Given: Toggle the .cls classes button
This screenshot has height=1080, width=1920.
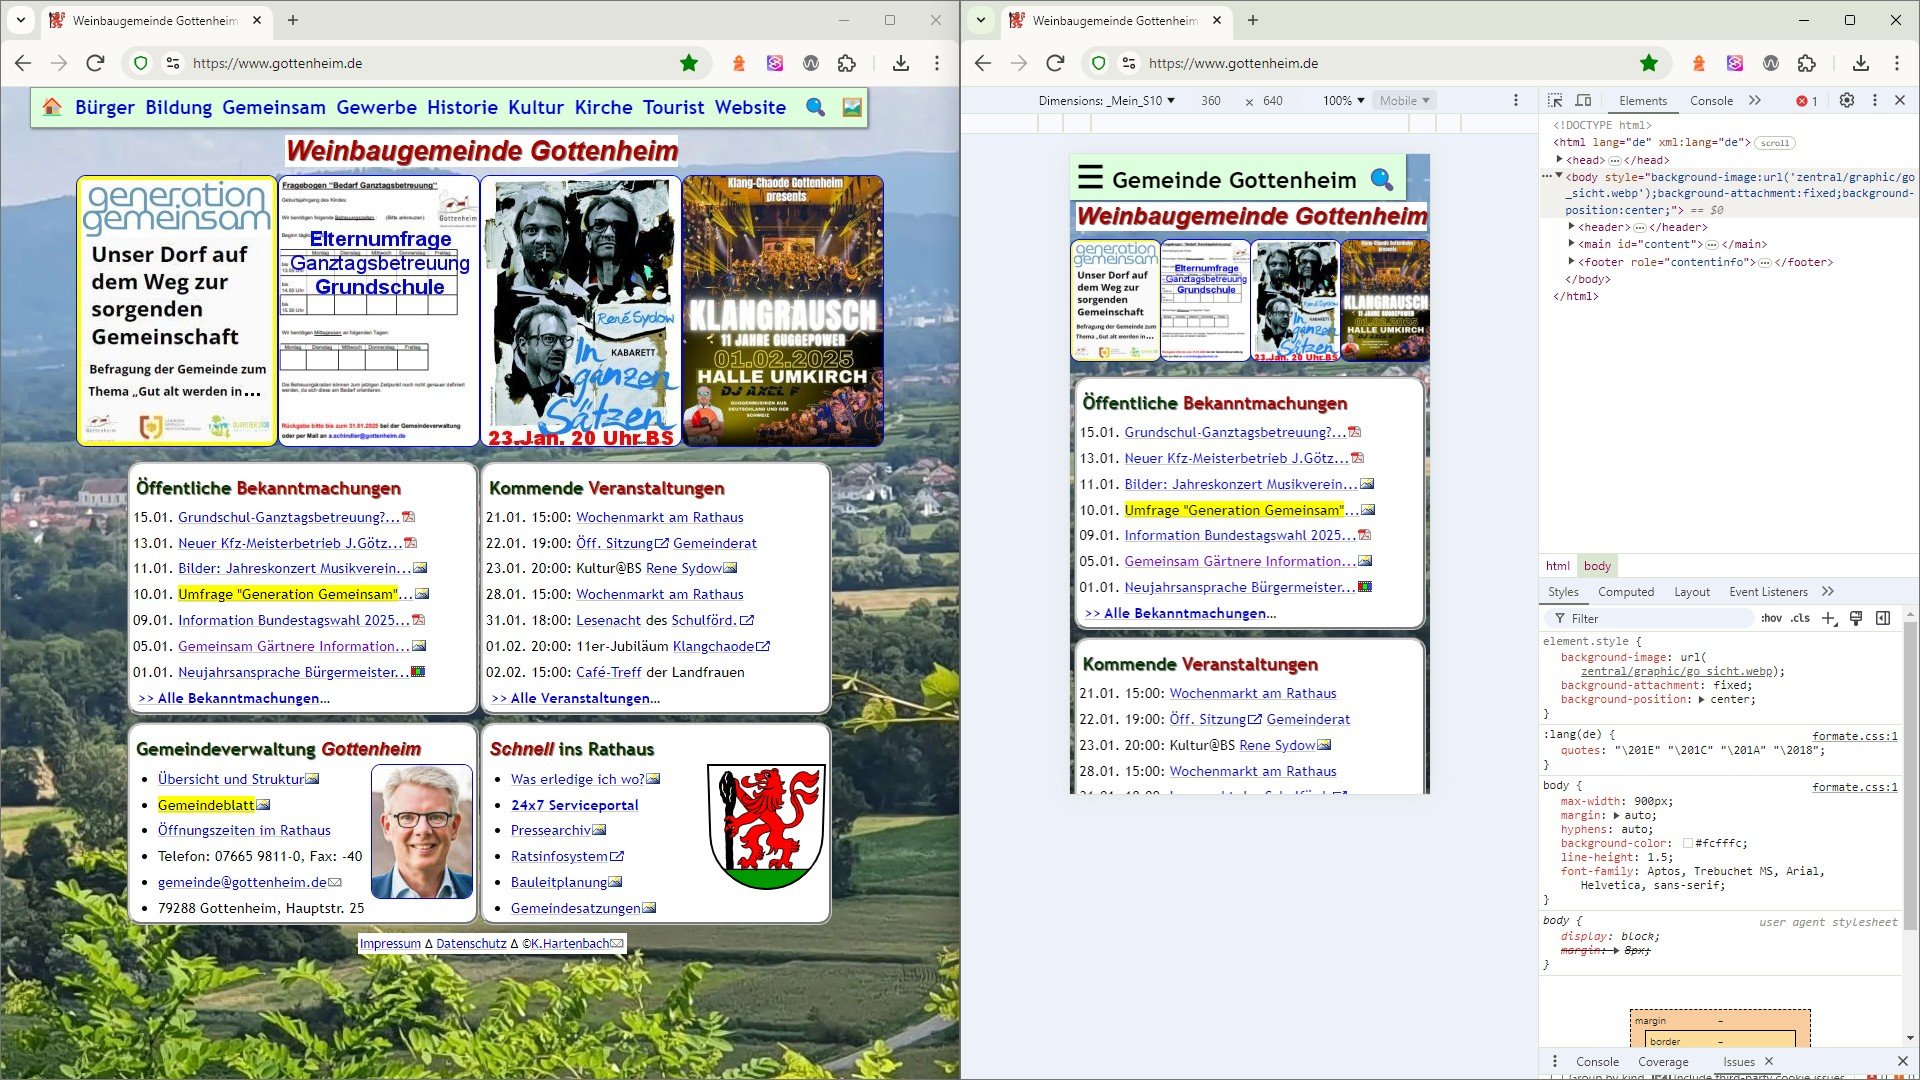Looking at the screenshot, I should [x=1800, y=618].
